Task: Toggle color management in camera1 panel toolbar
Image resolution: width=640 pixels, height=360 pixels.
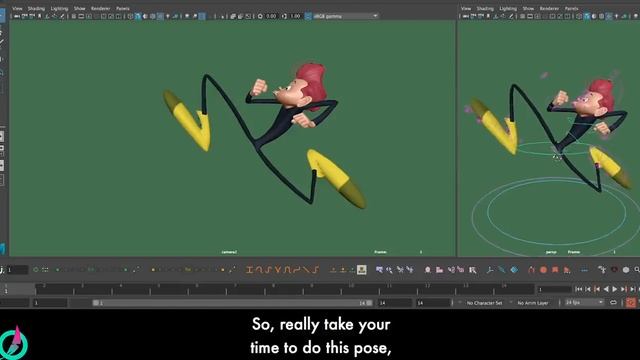Action: click(308, 16)
